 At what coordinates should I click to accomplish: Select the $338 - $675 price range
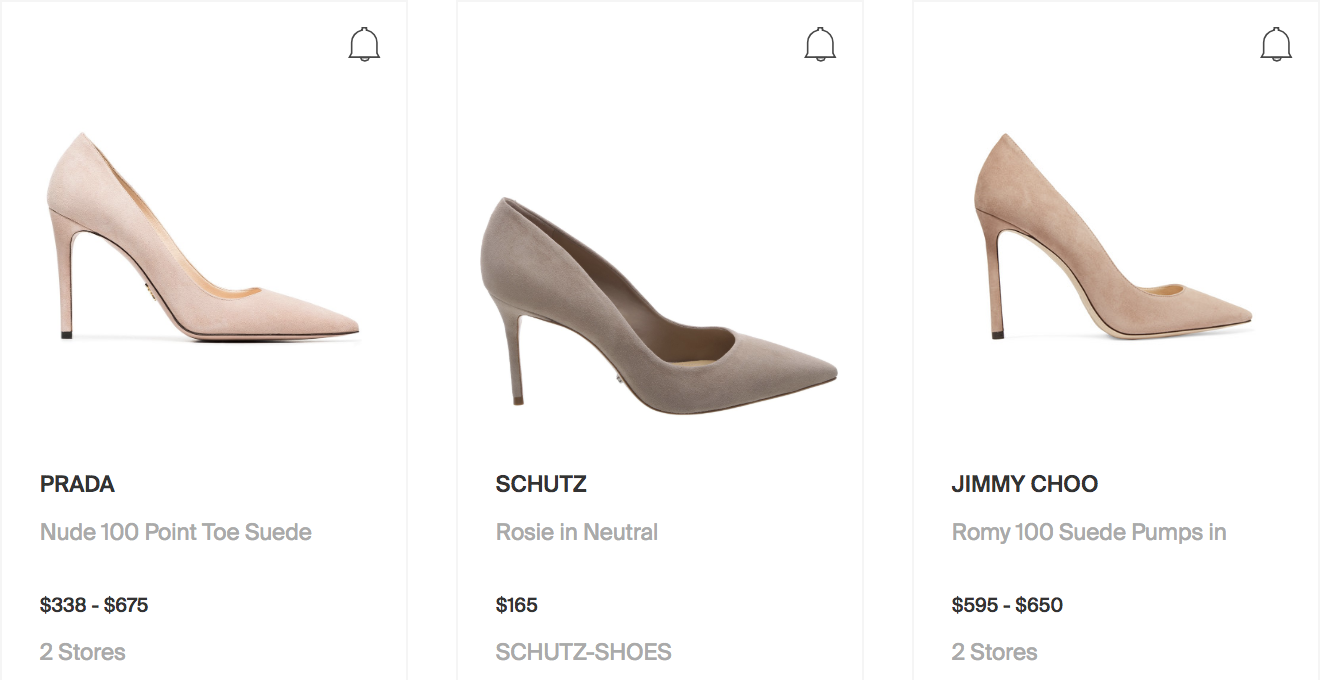click(x=94, y=605)
